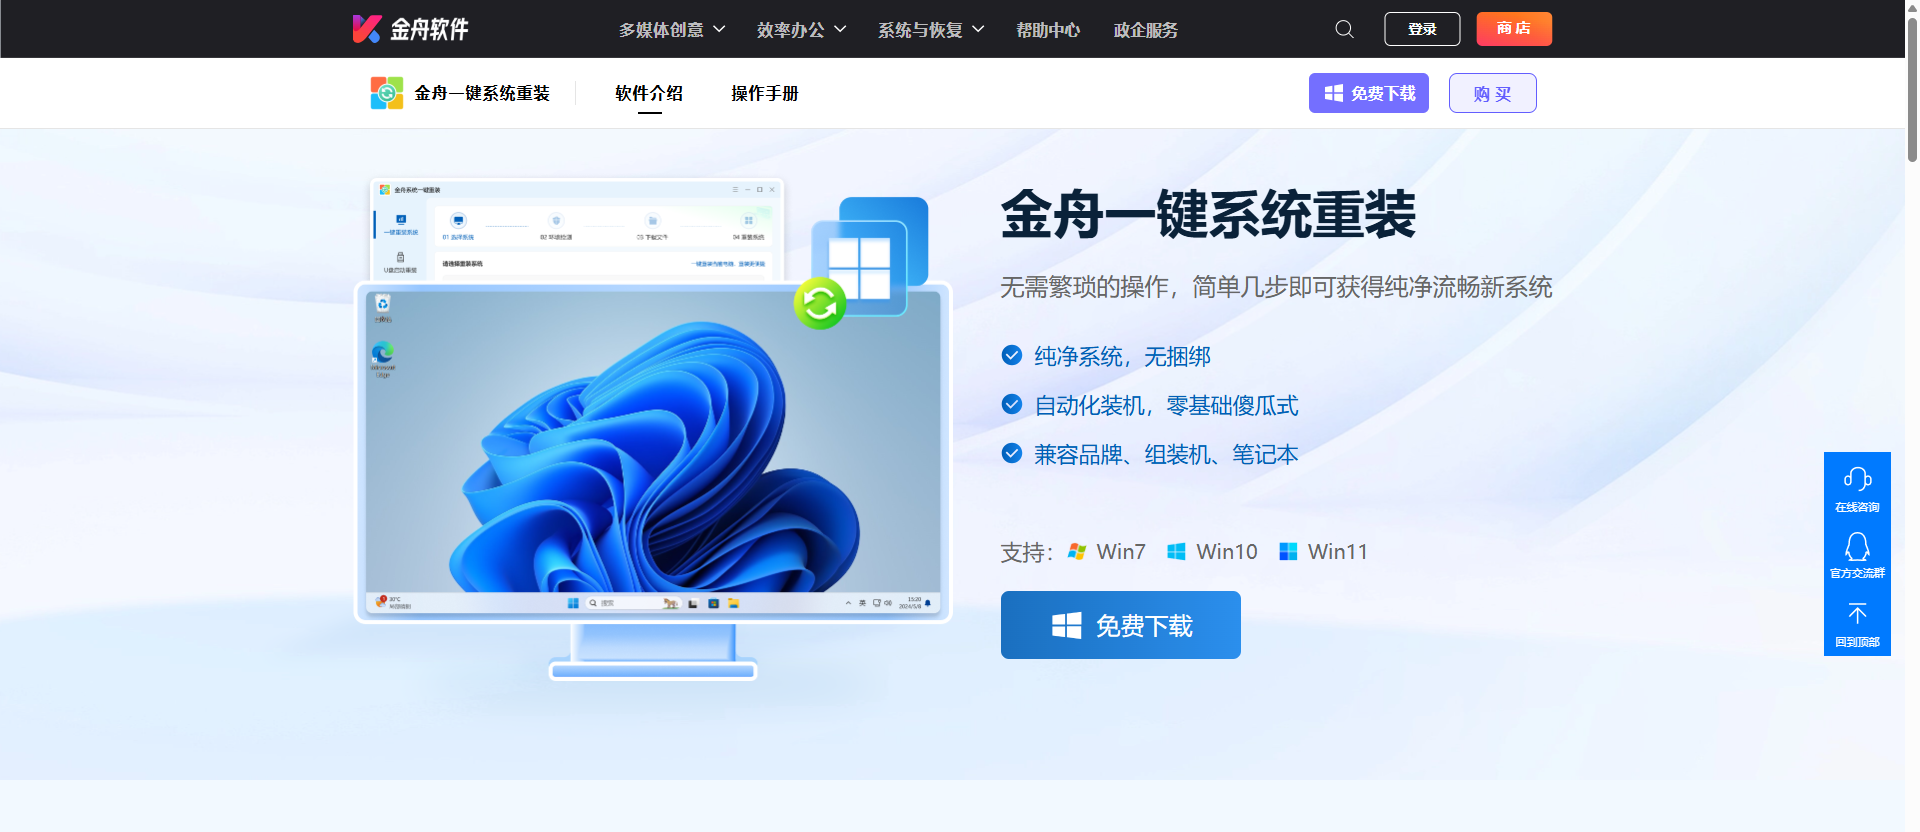Click the 金舟一键系统重装 product icon

[387, 93]
